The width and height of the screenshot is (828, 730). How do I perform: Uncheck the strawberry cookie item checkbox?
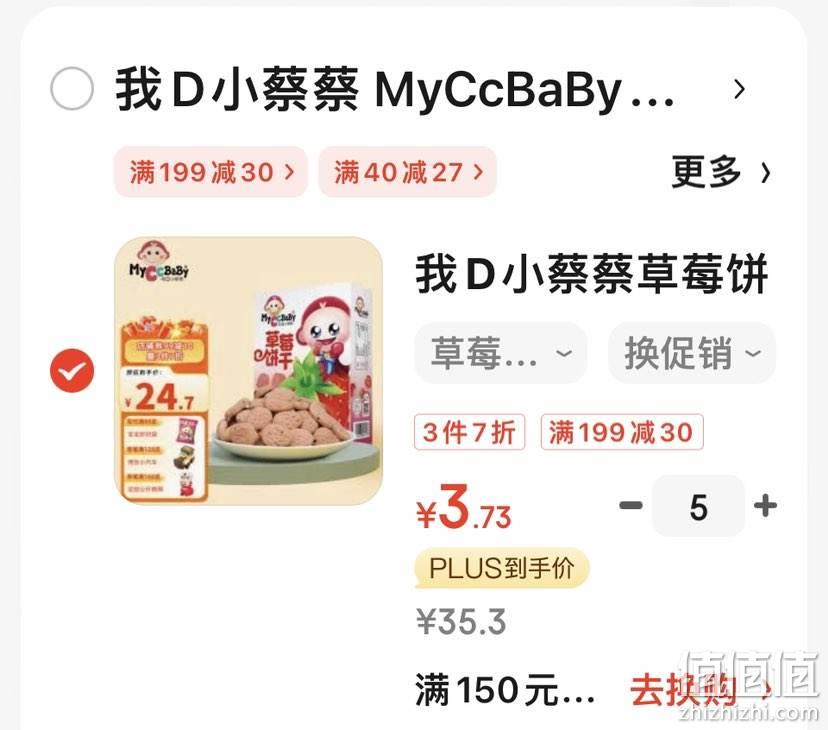click(x=72, y=371)
